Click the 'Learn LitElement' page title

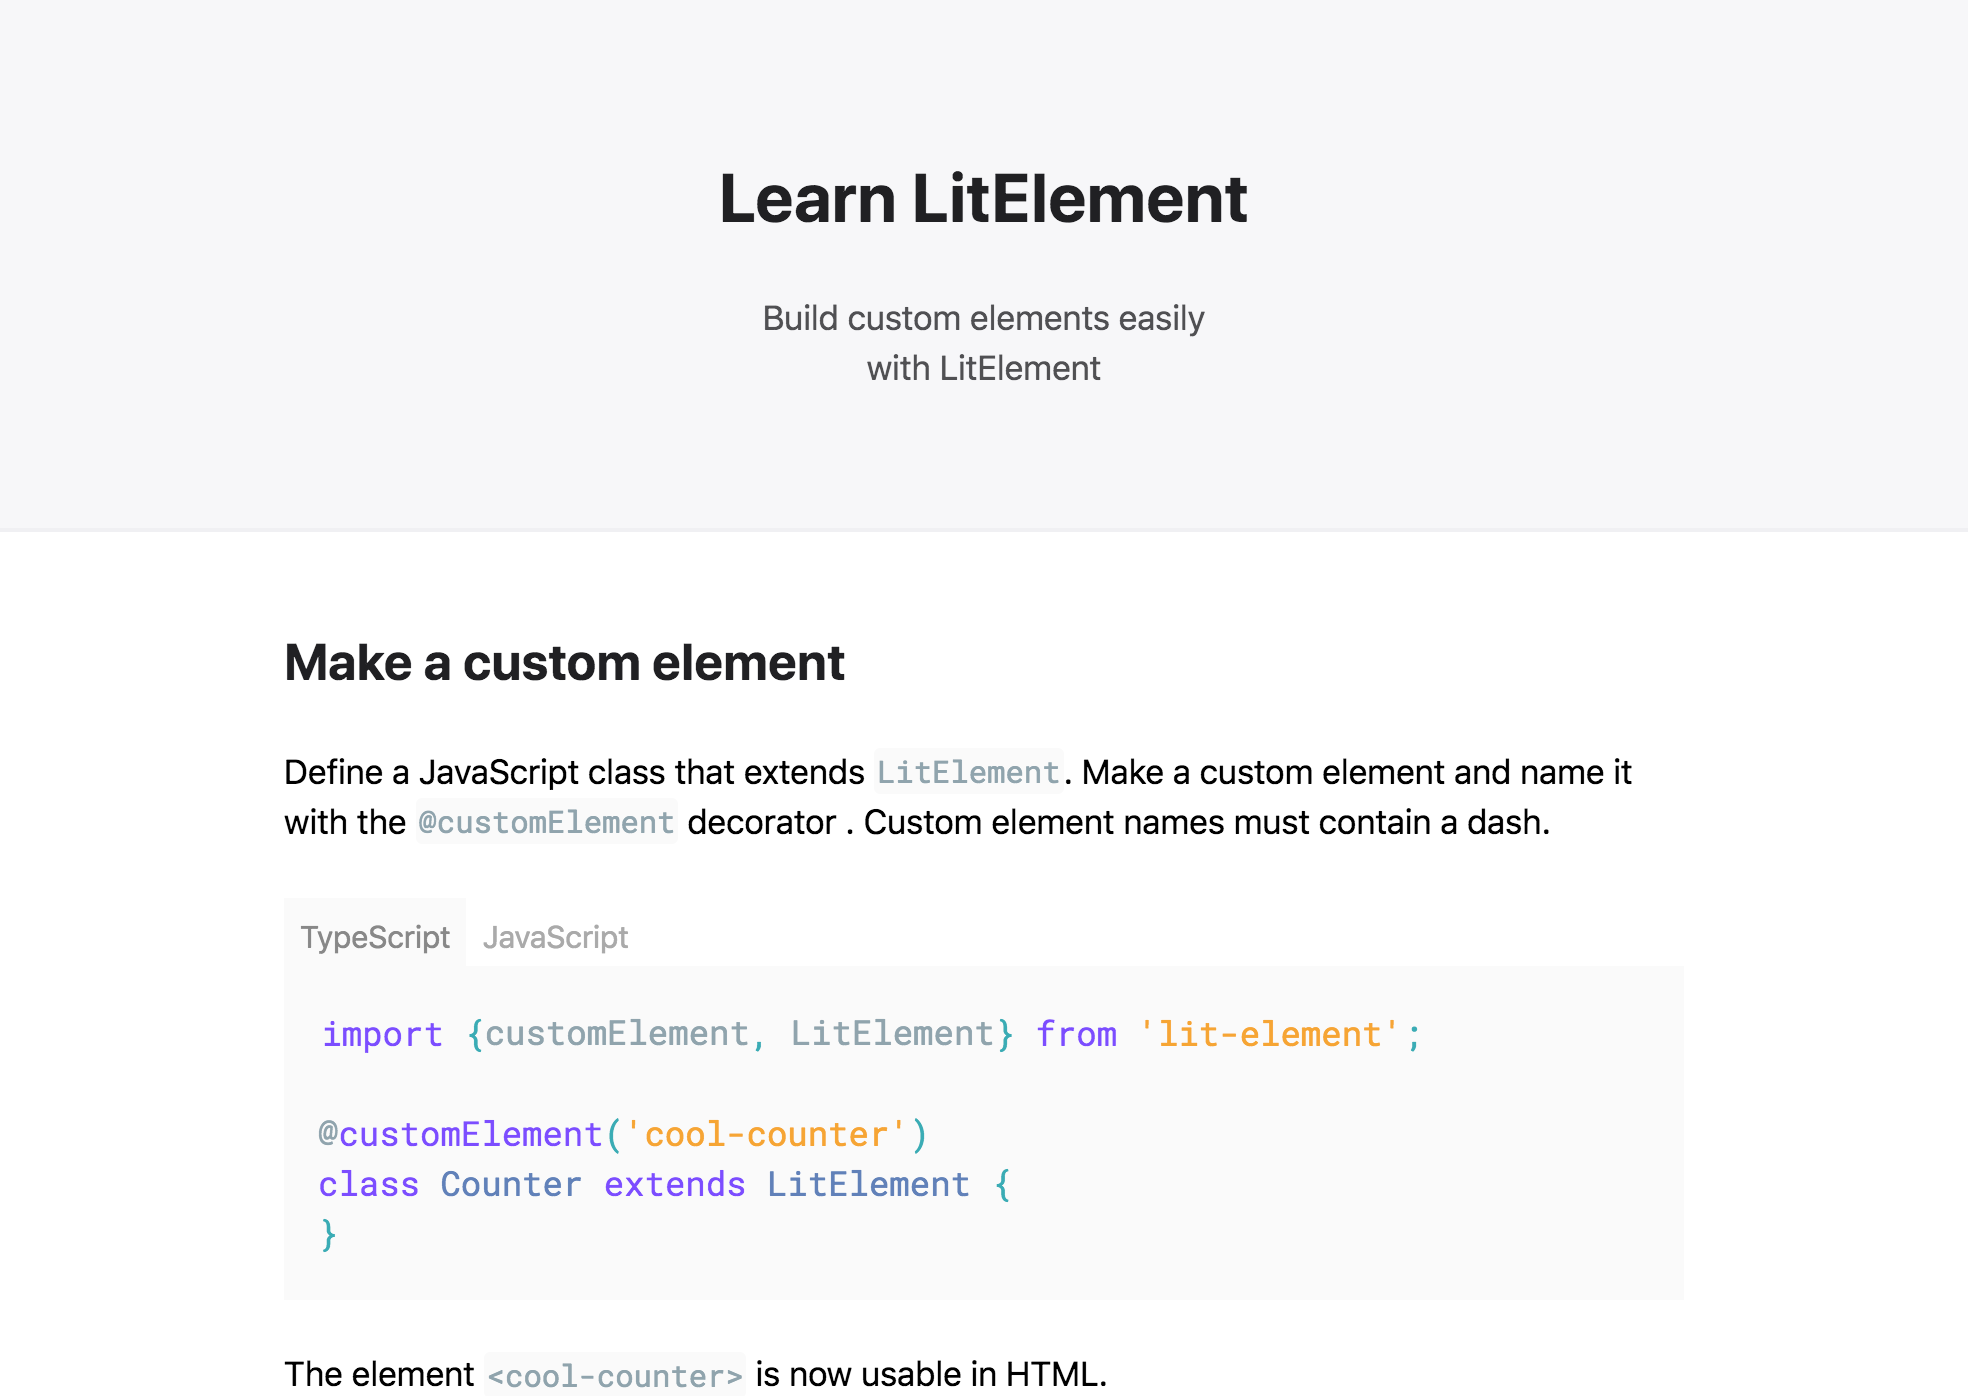tap(983, 198)
